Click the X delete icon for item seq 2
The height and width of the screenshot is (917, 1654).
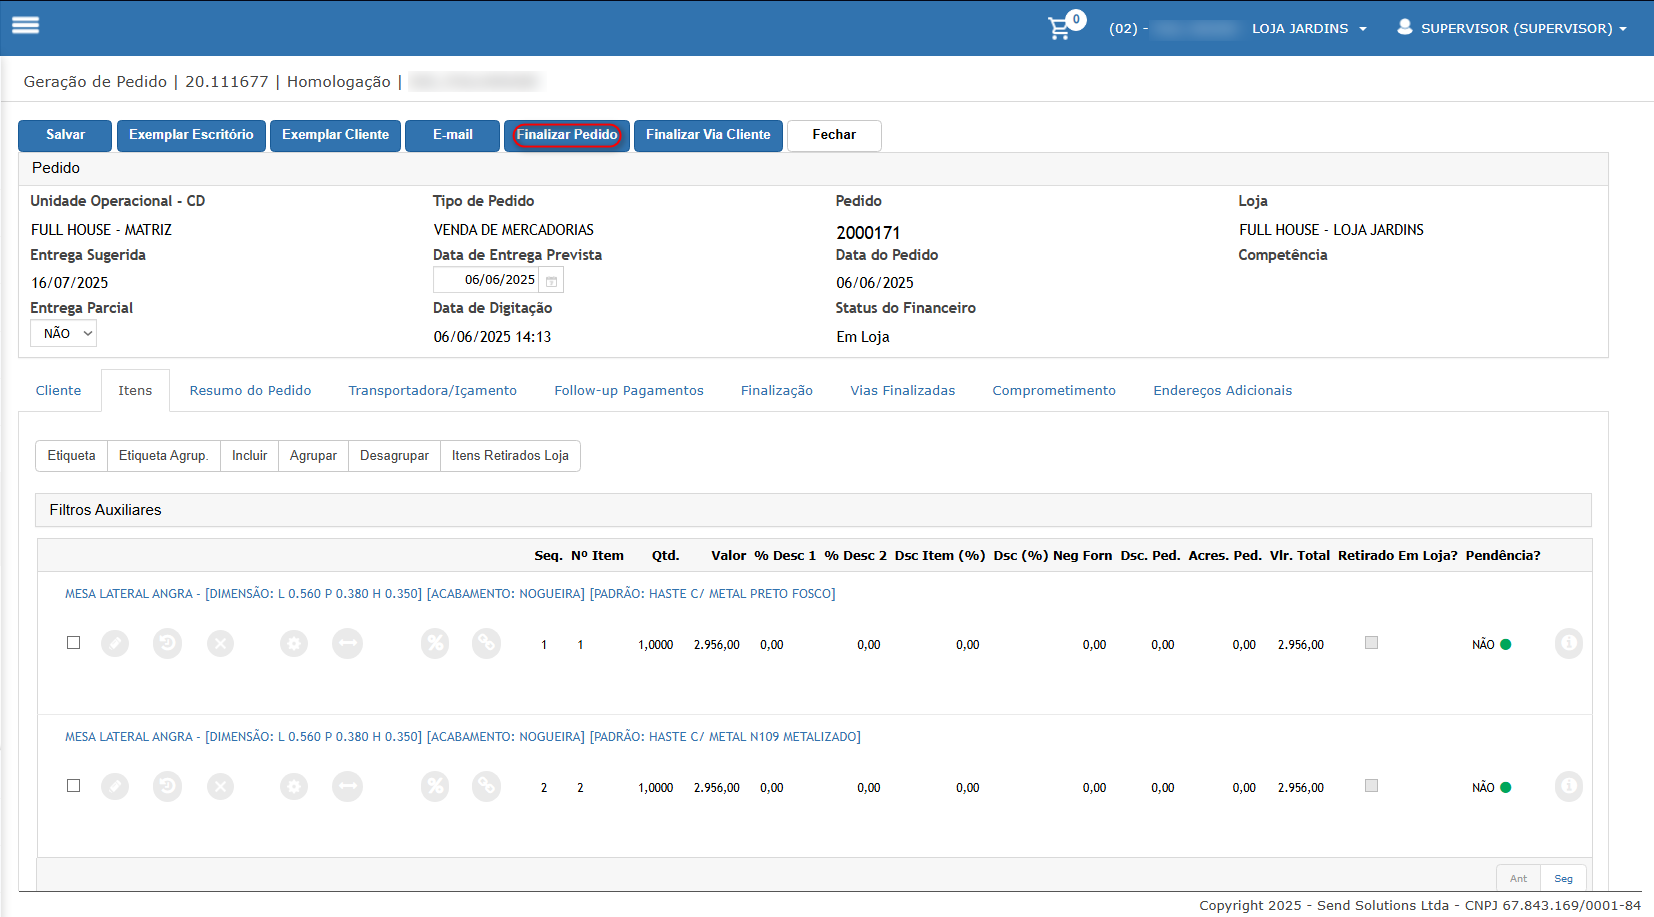pyautogui.click(x=220, y=786)
